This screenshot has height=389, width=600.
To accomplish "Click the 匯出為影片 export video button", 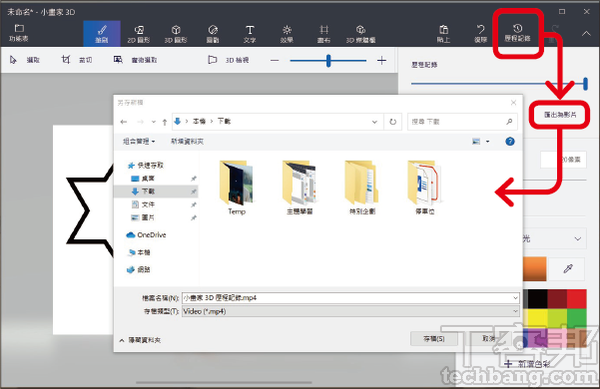I will click(x=560, y=114).
